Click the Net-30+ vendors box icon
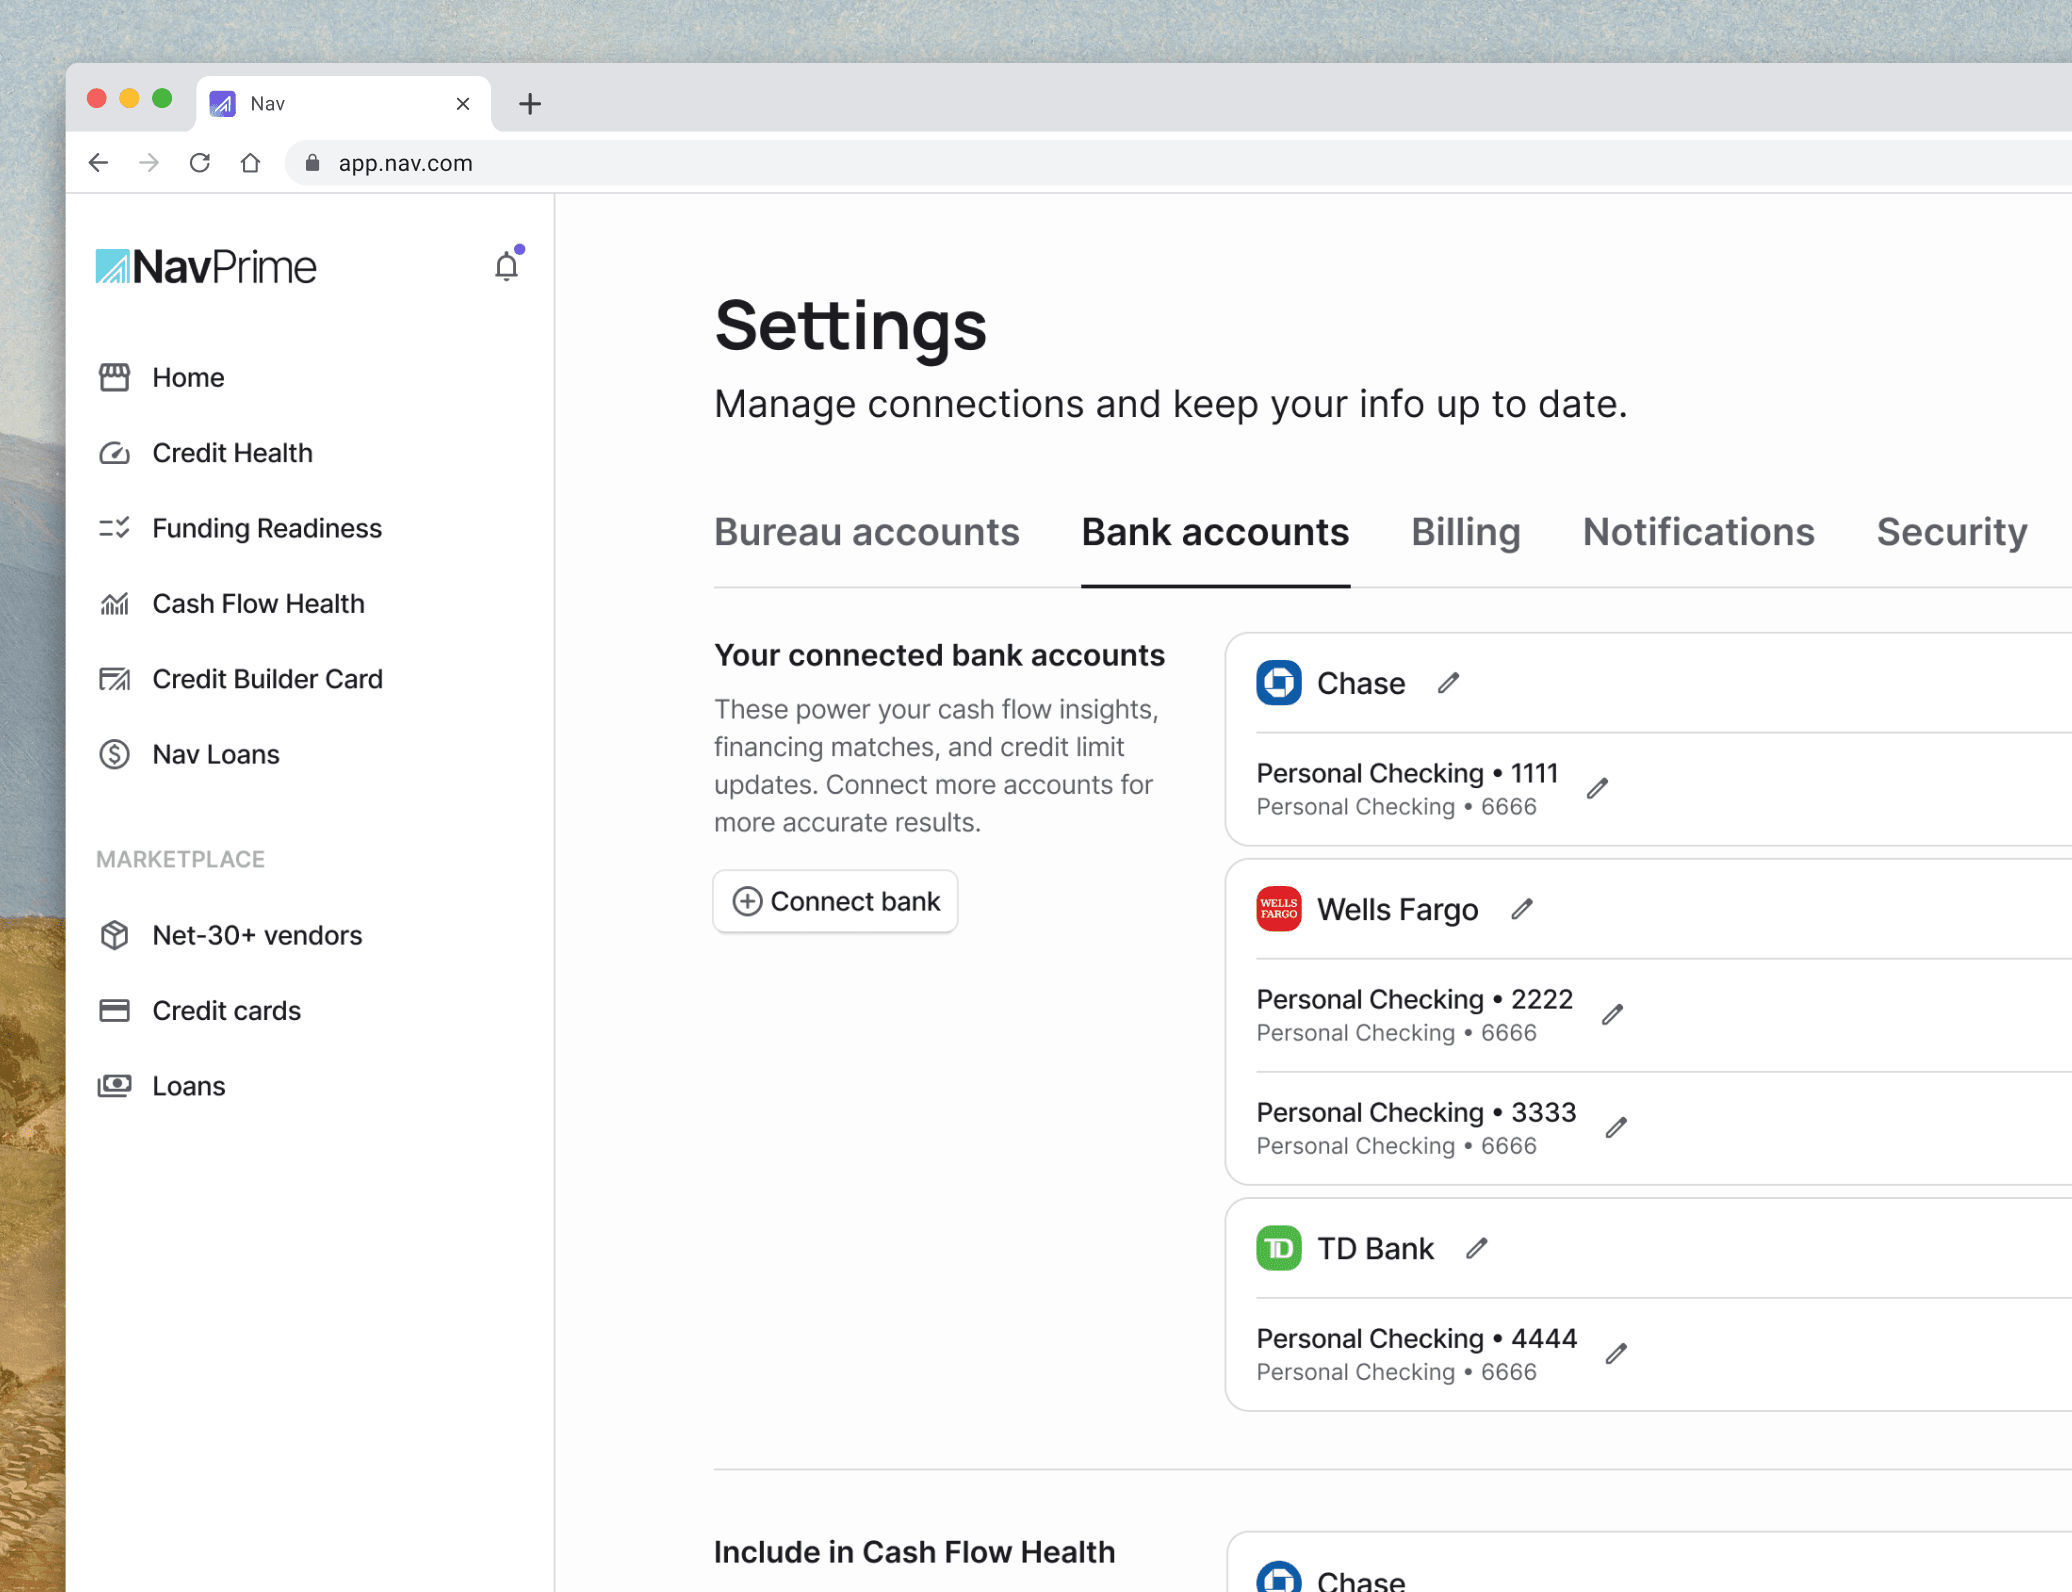The width and height of the screenshot is (2072, 1592). tap(114, 935)
